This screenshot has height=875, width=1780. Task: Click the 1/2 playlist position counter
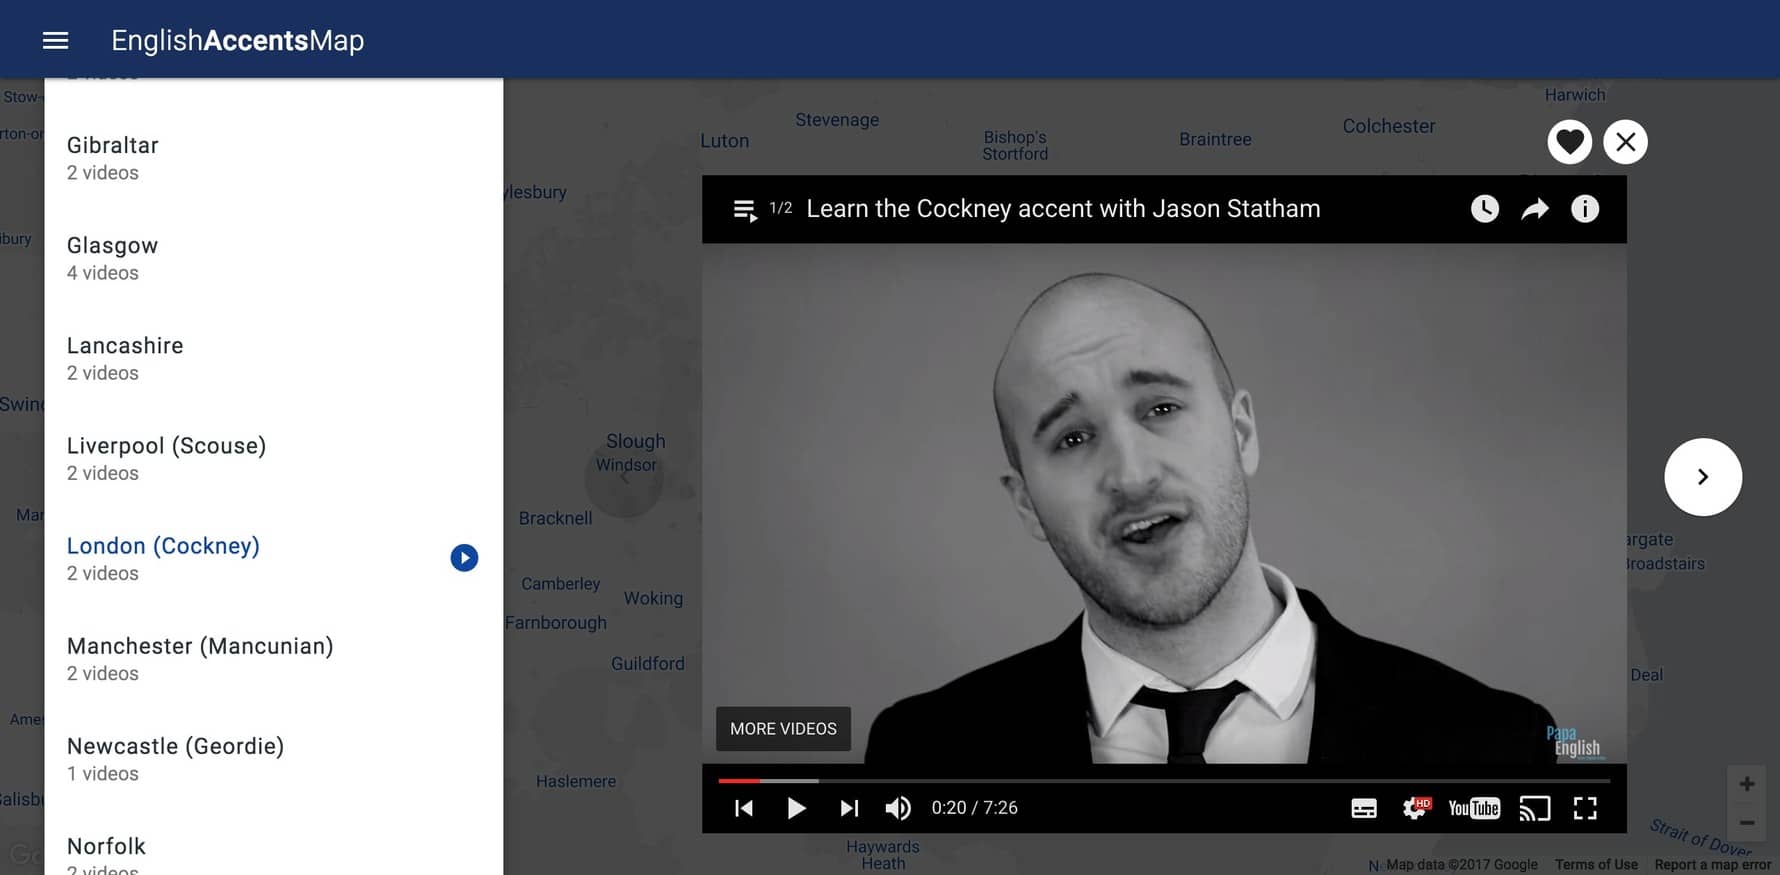pyautogui.click(x=781, y=208)
